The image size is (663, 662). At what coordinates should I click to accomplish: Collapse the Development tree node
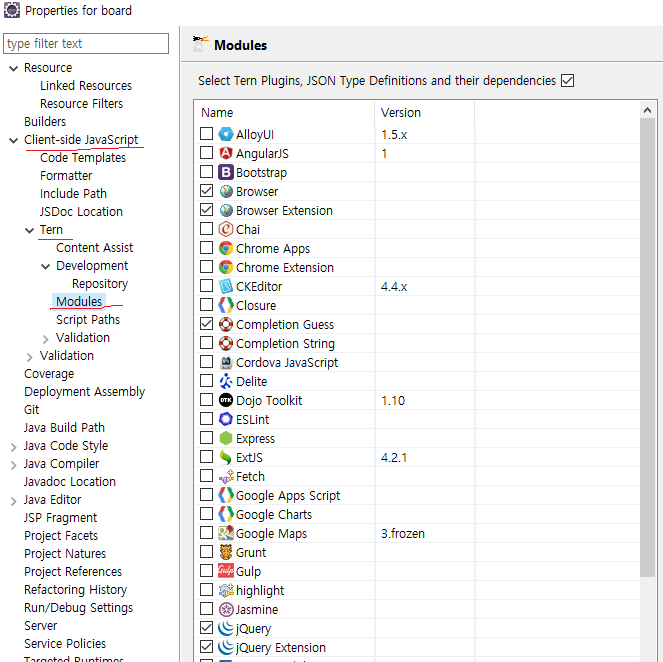45,266
